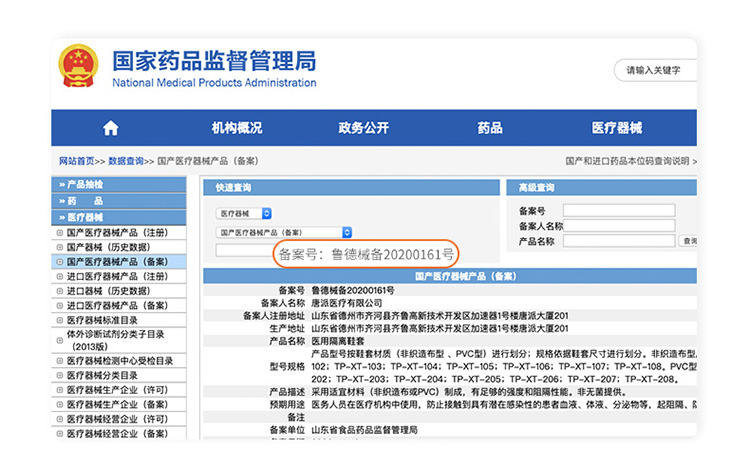Open the 机构概况 navigation menu

pyautogui.click(x=237, y=128)
